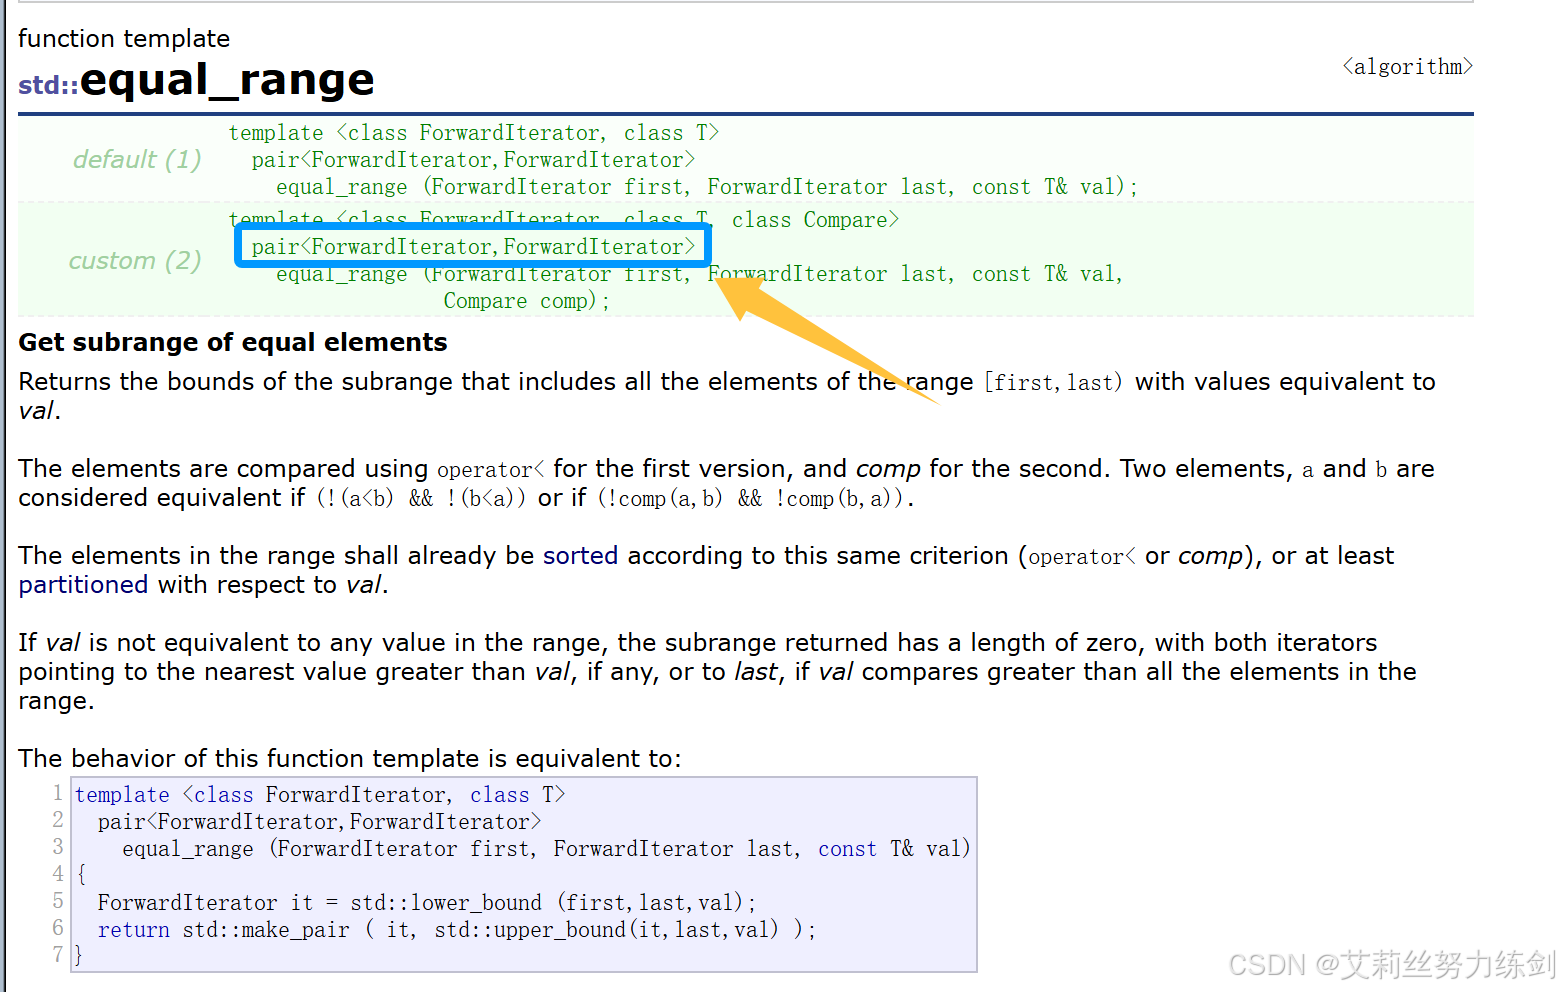
Task: Click the CSDN watermark text
Action: click(1391, 964)
